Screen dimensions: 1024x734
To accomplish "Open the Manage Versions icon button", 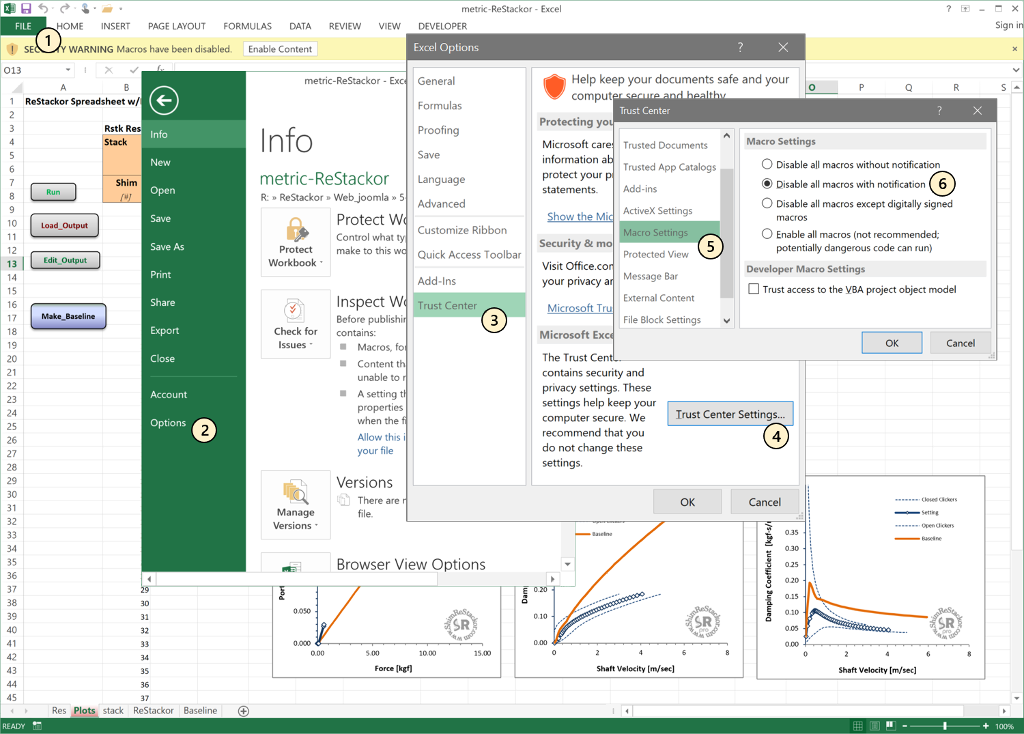I will (295, 505).
